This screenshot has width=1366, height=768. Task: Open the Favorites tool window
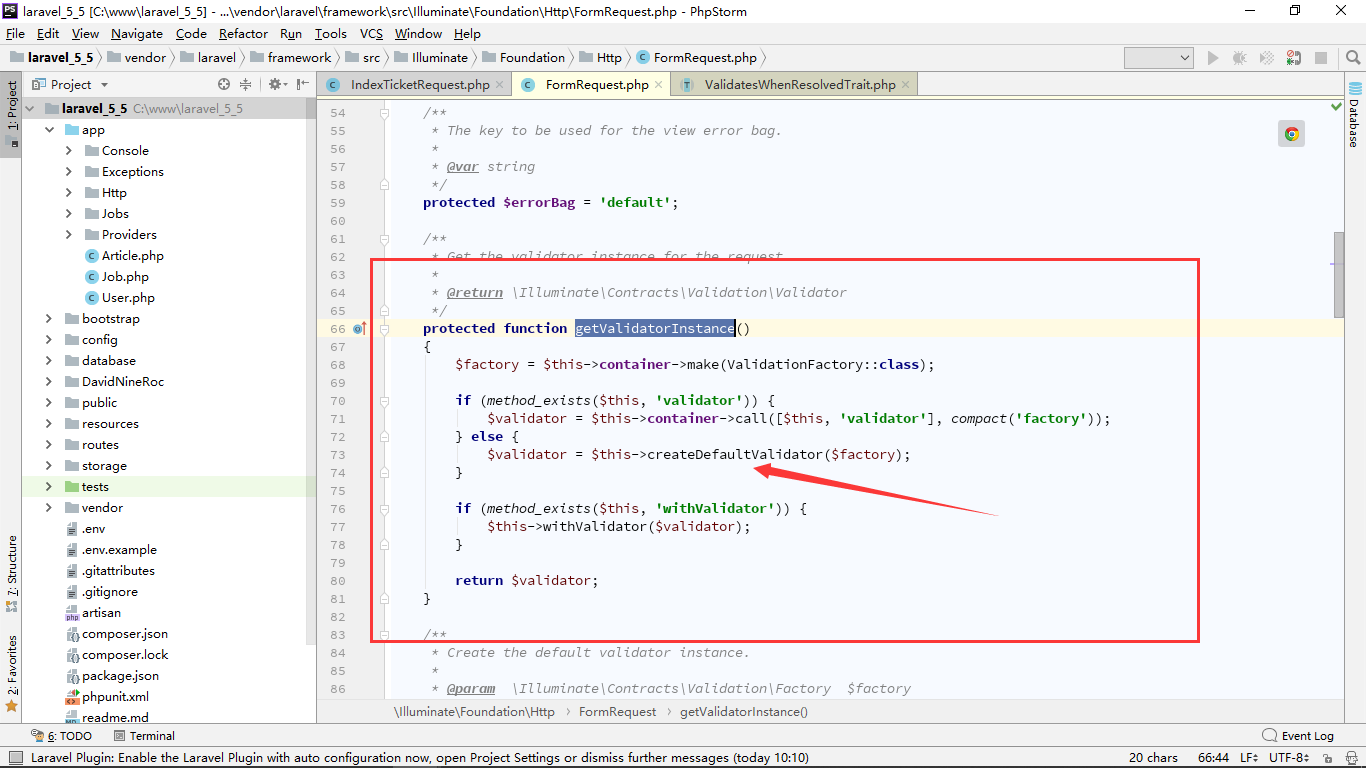tap(11, 673)
